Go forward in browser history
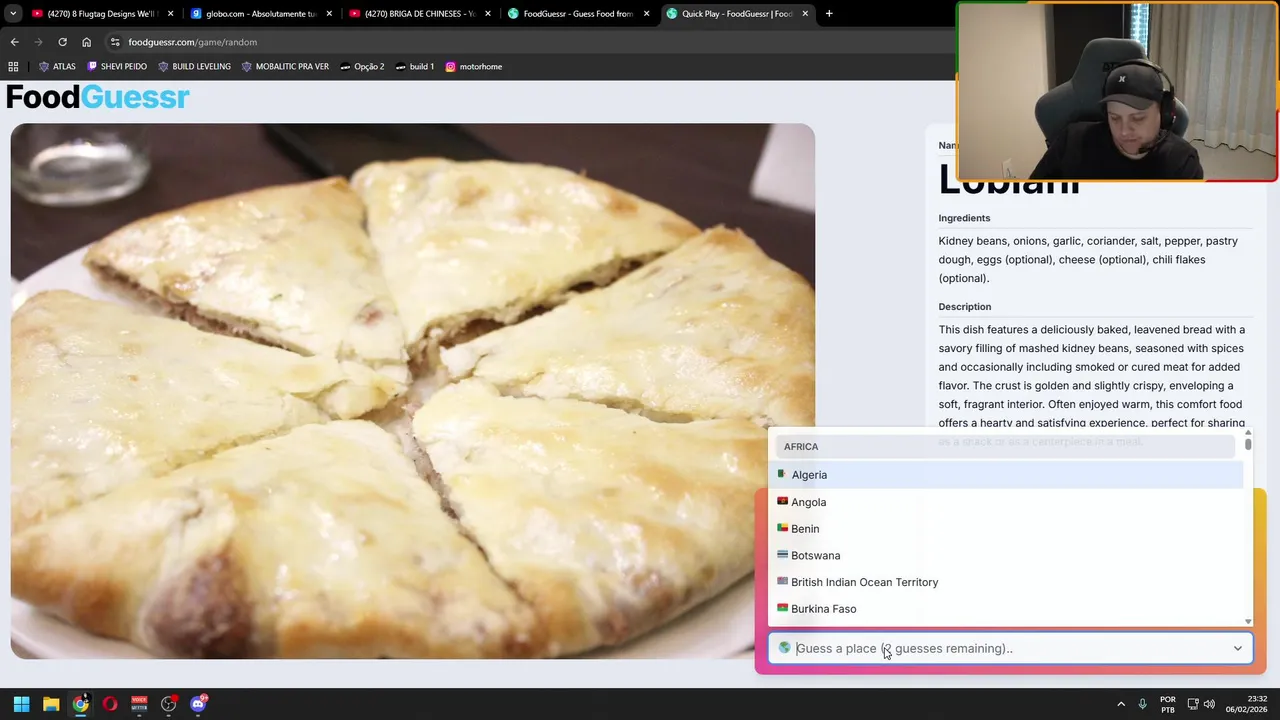This screenshot has height=720, width=1280. tap(38, 42)
